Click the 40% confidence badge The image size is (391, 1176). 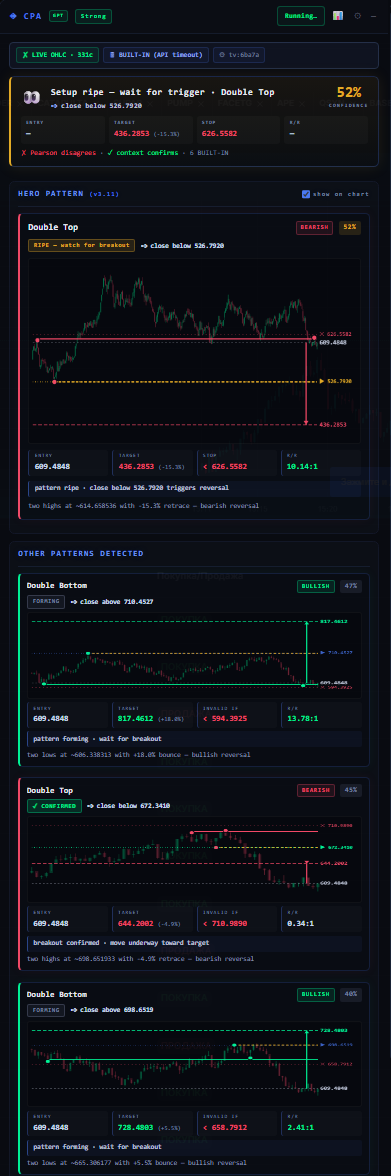point(350,994)
